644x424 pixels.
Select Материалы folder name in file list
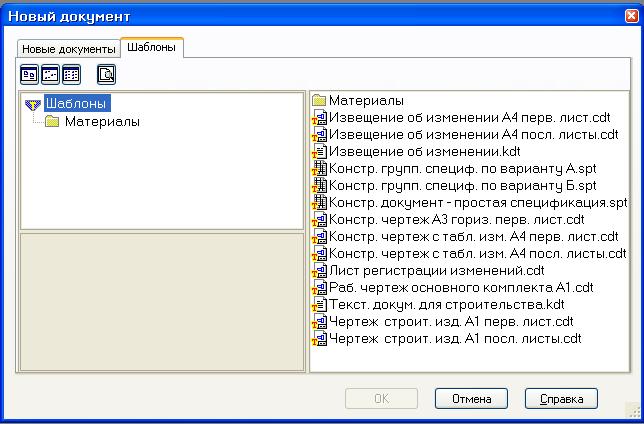pos(366,101)
